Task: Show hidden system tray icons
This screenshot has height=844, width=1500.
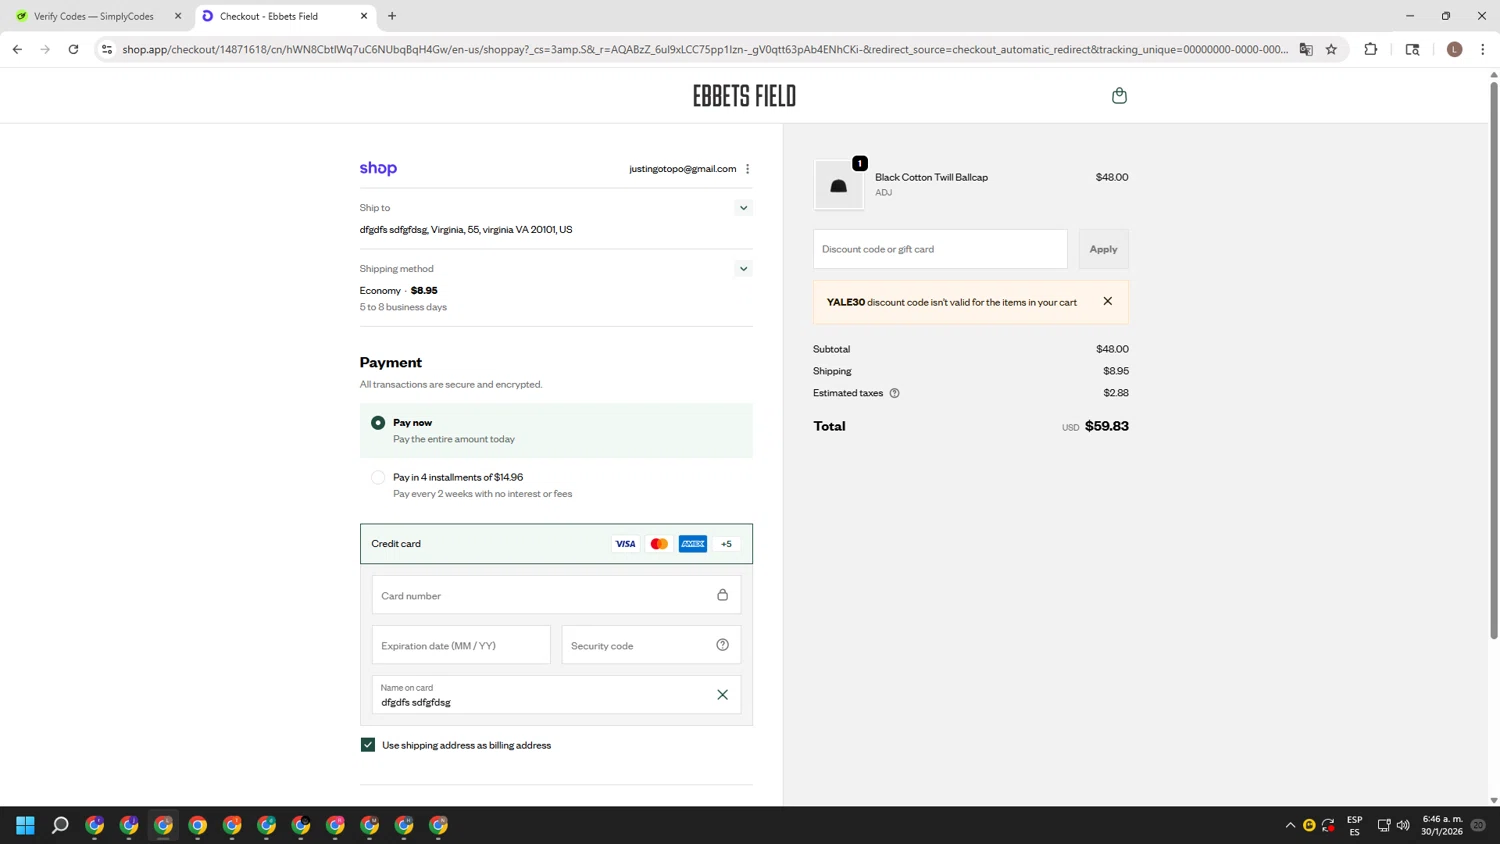Action: coord(1290,825)
